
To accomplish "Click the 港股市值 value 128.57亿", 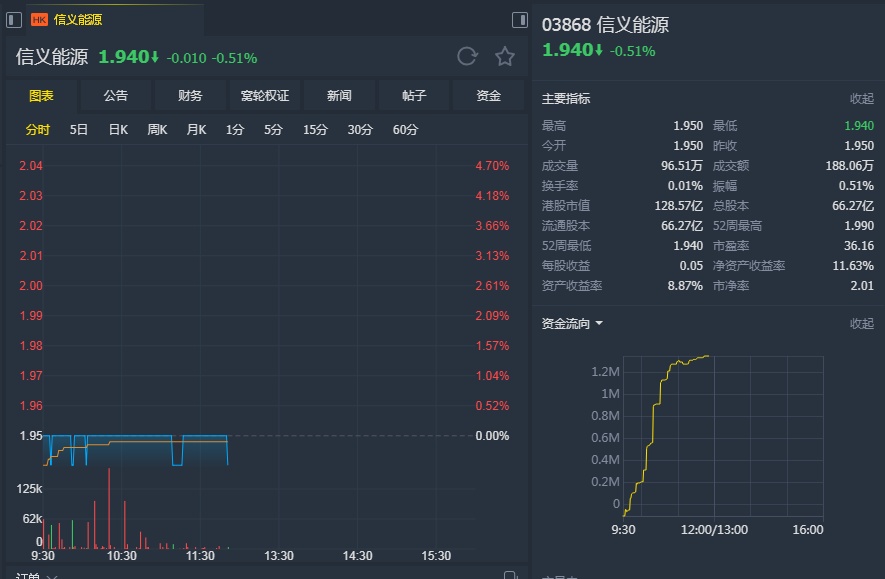I will point(678,206).
